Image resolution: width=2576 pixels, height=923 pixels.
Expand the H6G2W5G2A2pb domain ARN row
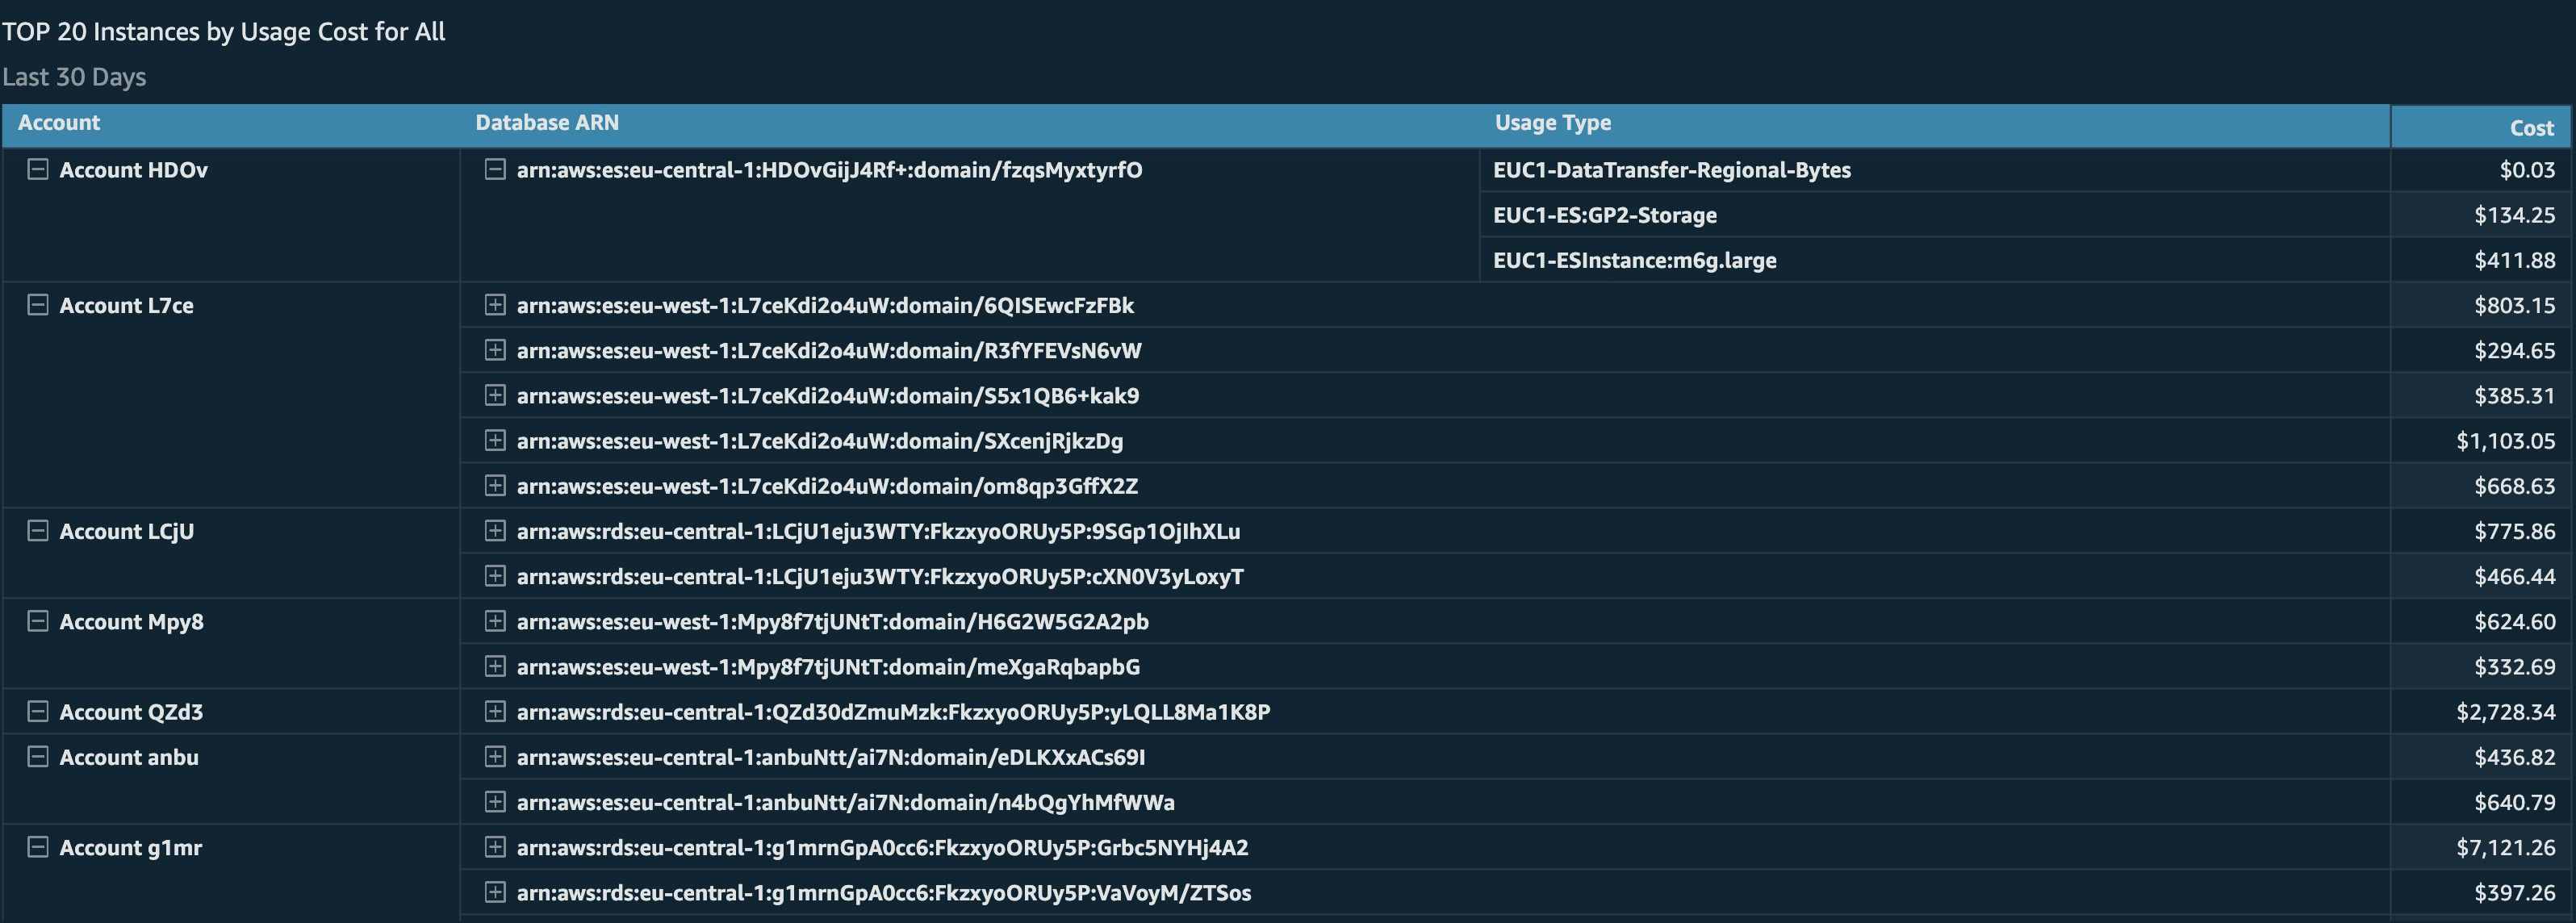tap(494, 621)
